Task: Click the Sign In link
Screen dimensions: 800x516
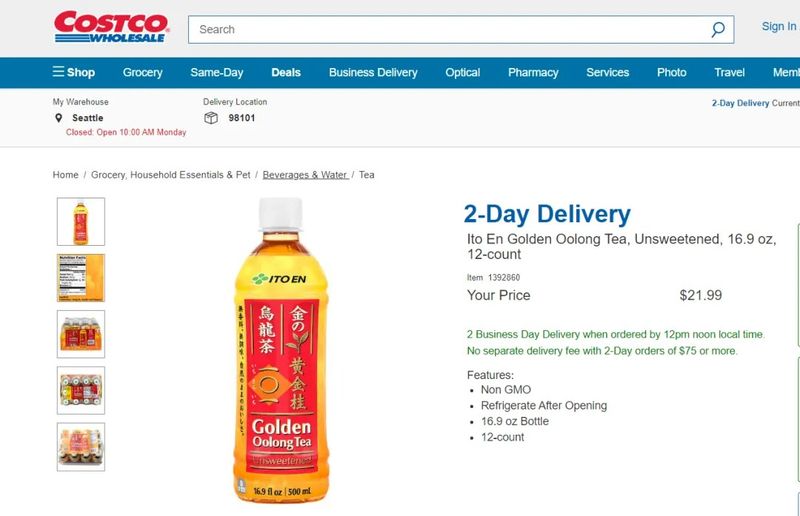Action: pos(779,27)
